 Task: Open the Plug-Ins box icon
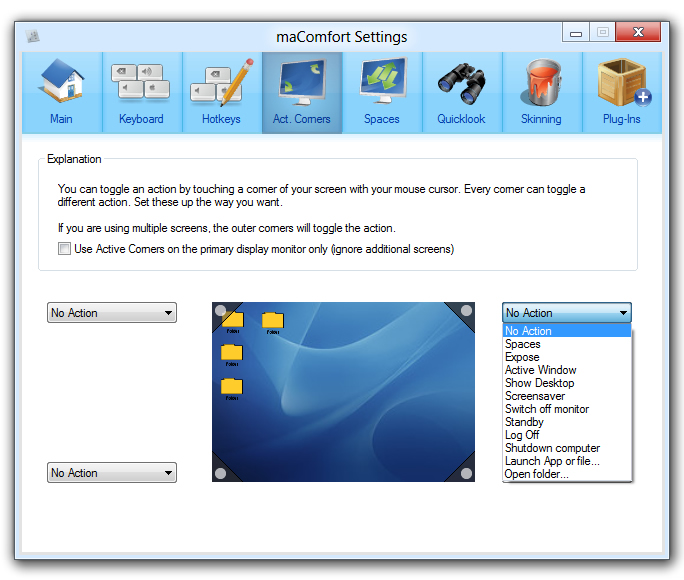point(621,92)
